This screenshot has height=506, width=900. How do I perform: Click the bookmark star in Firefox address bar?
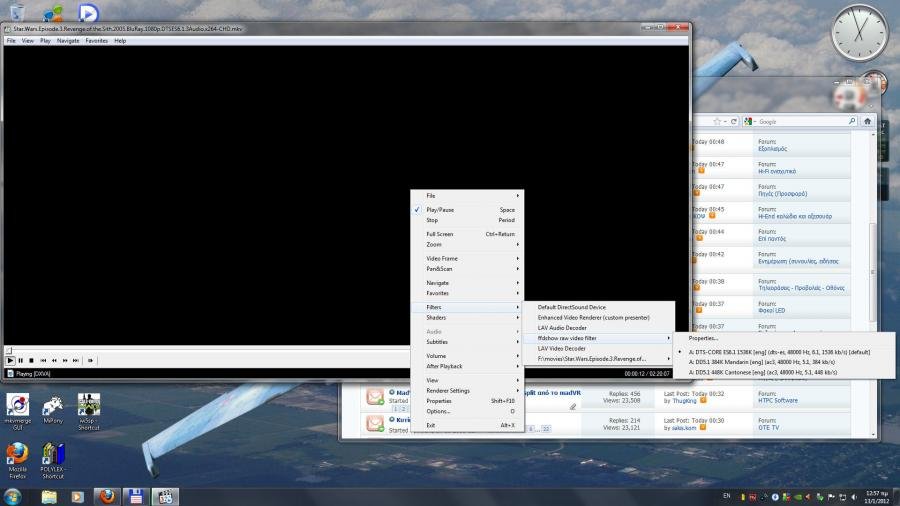click(717, 122)
